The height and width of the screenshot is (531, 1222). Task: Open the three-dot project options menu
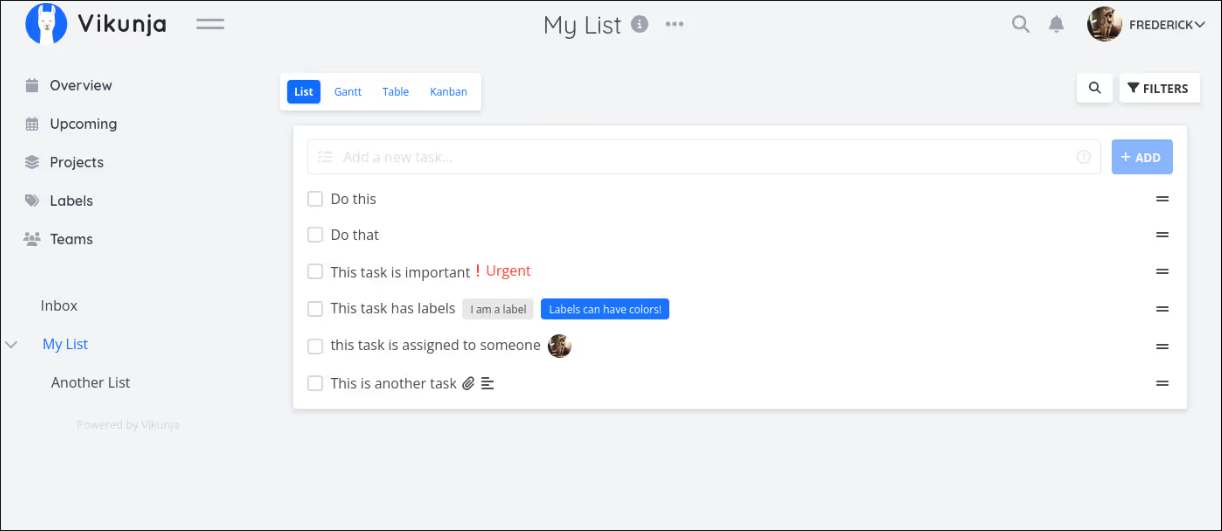click(675, 24)
